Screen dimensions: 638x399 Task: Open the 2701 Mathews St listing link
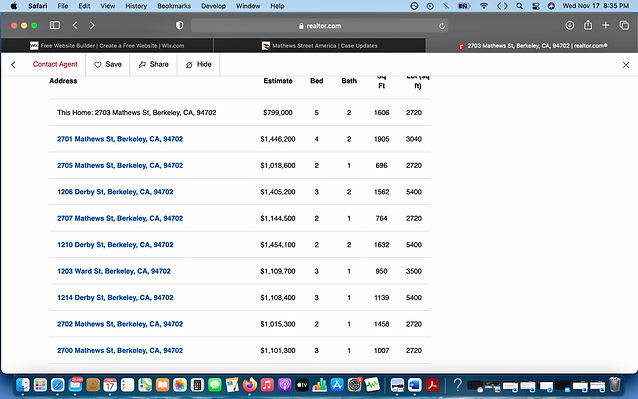point(120,139)
